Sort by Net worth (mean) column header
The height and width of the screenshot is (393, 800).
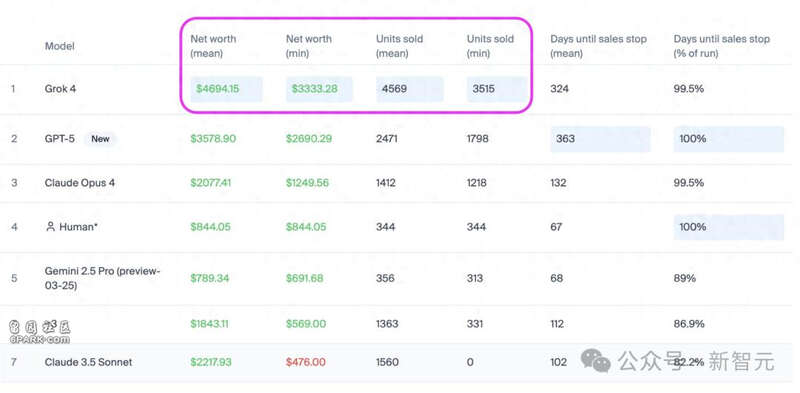click(x=213, y=46)
